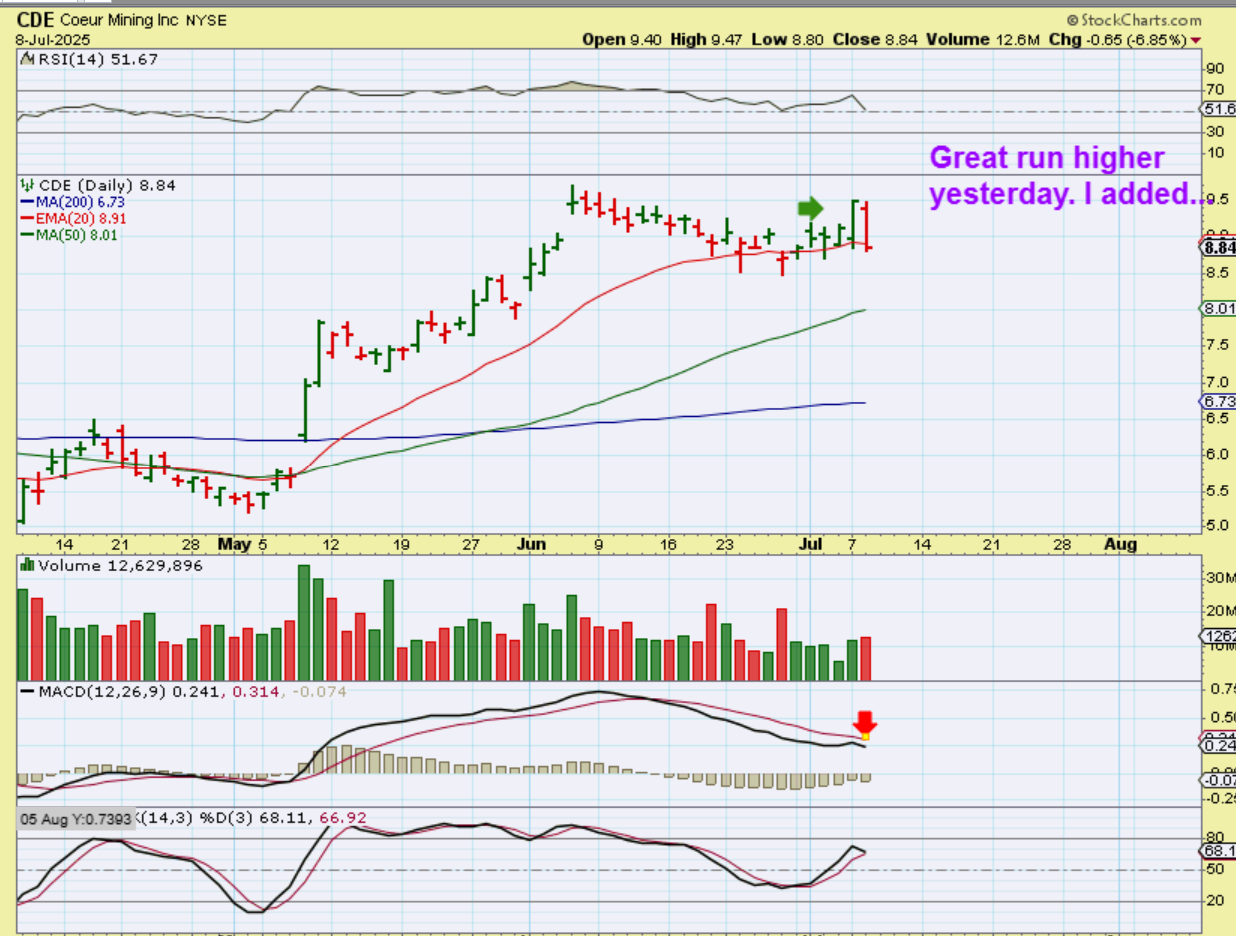Click the NYSE exchange label

tap(207, 20)
